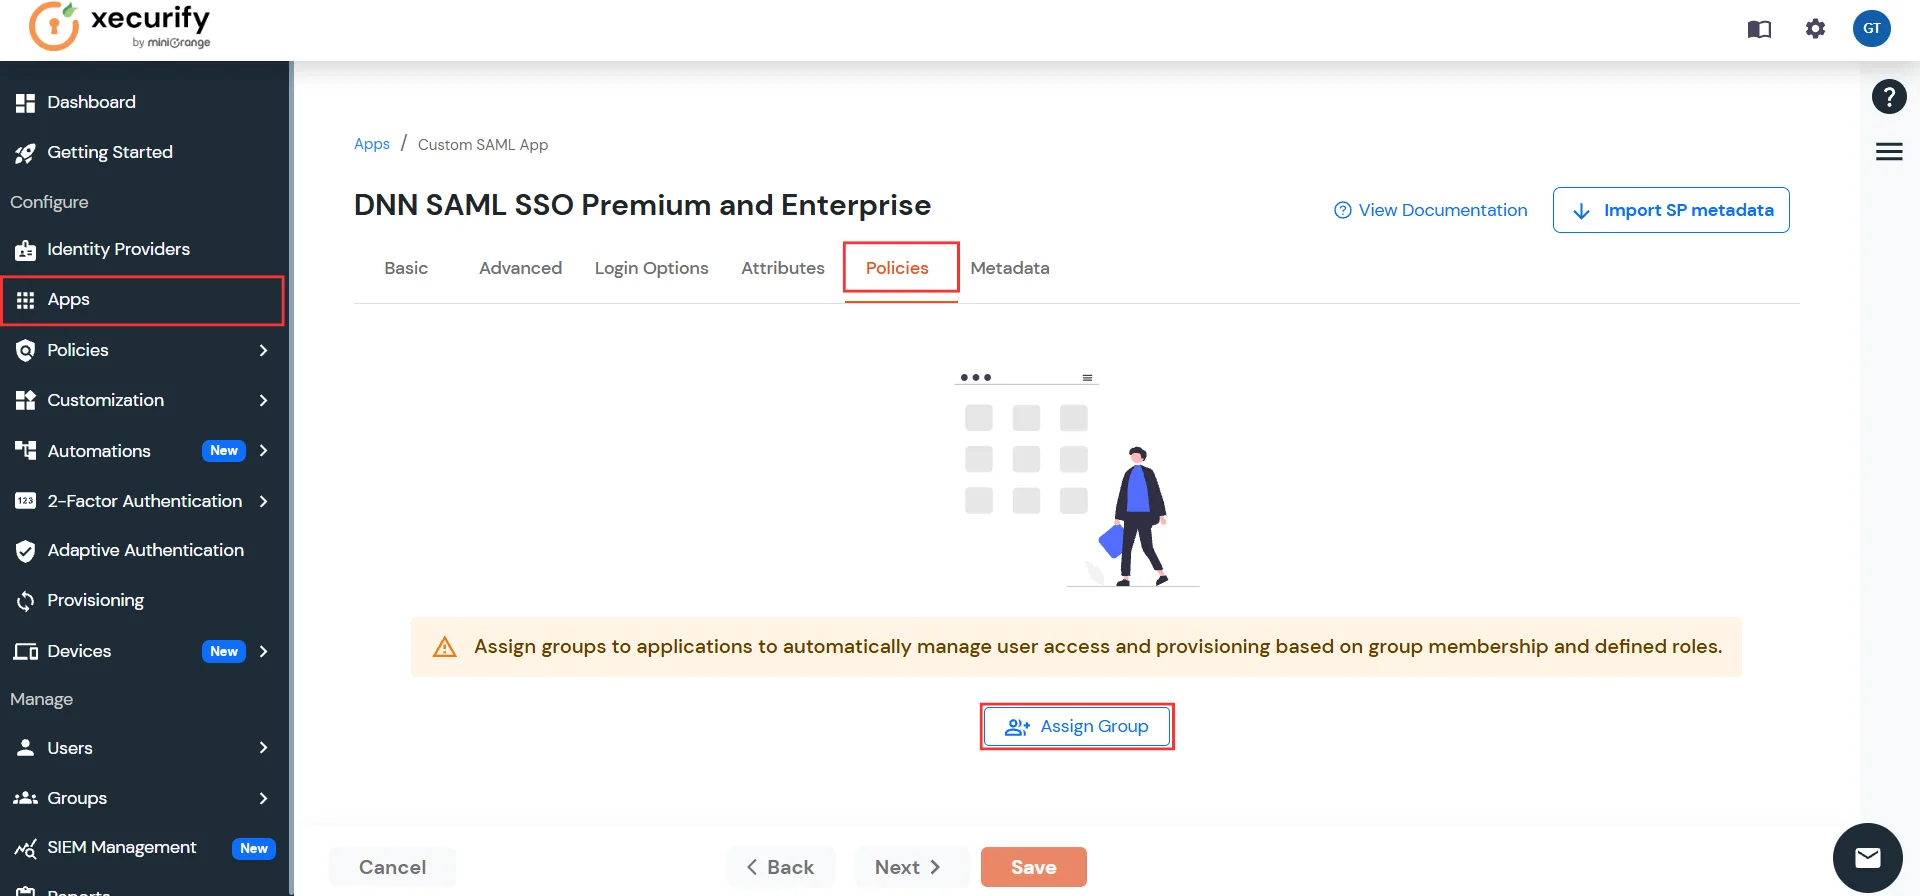The image size is (1920, 896).
Task: Click the Apps grid icon
Action: (25, 300)
